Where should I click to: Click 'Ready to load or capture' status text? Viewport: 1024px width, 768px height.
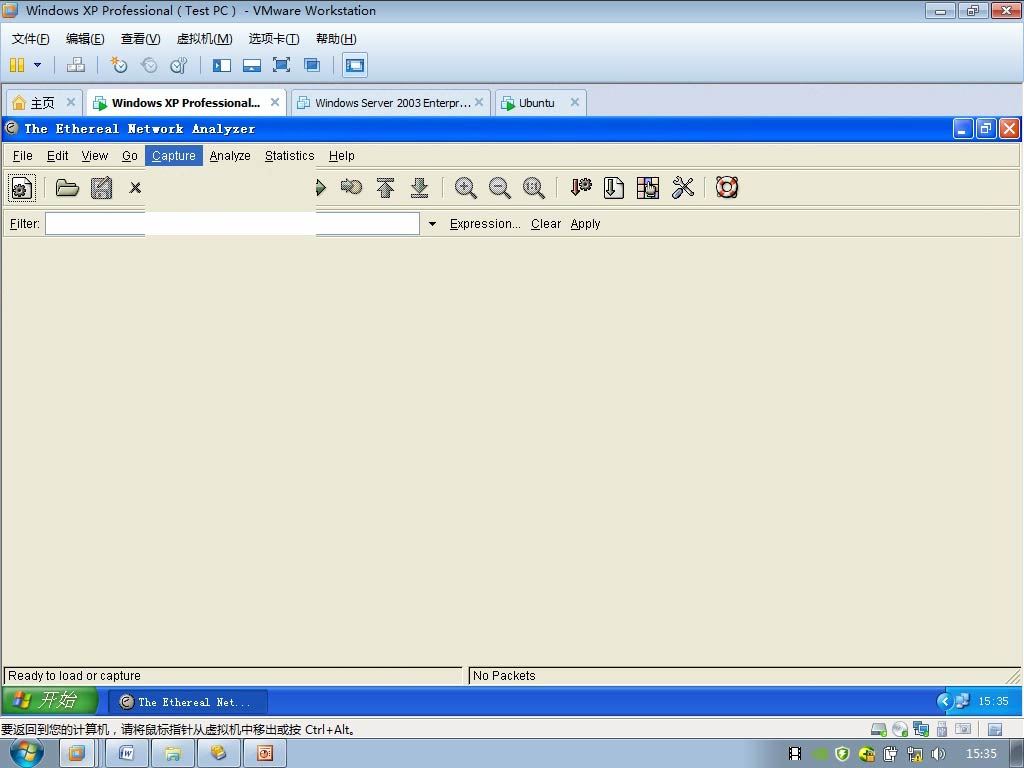(74, 676)
